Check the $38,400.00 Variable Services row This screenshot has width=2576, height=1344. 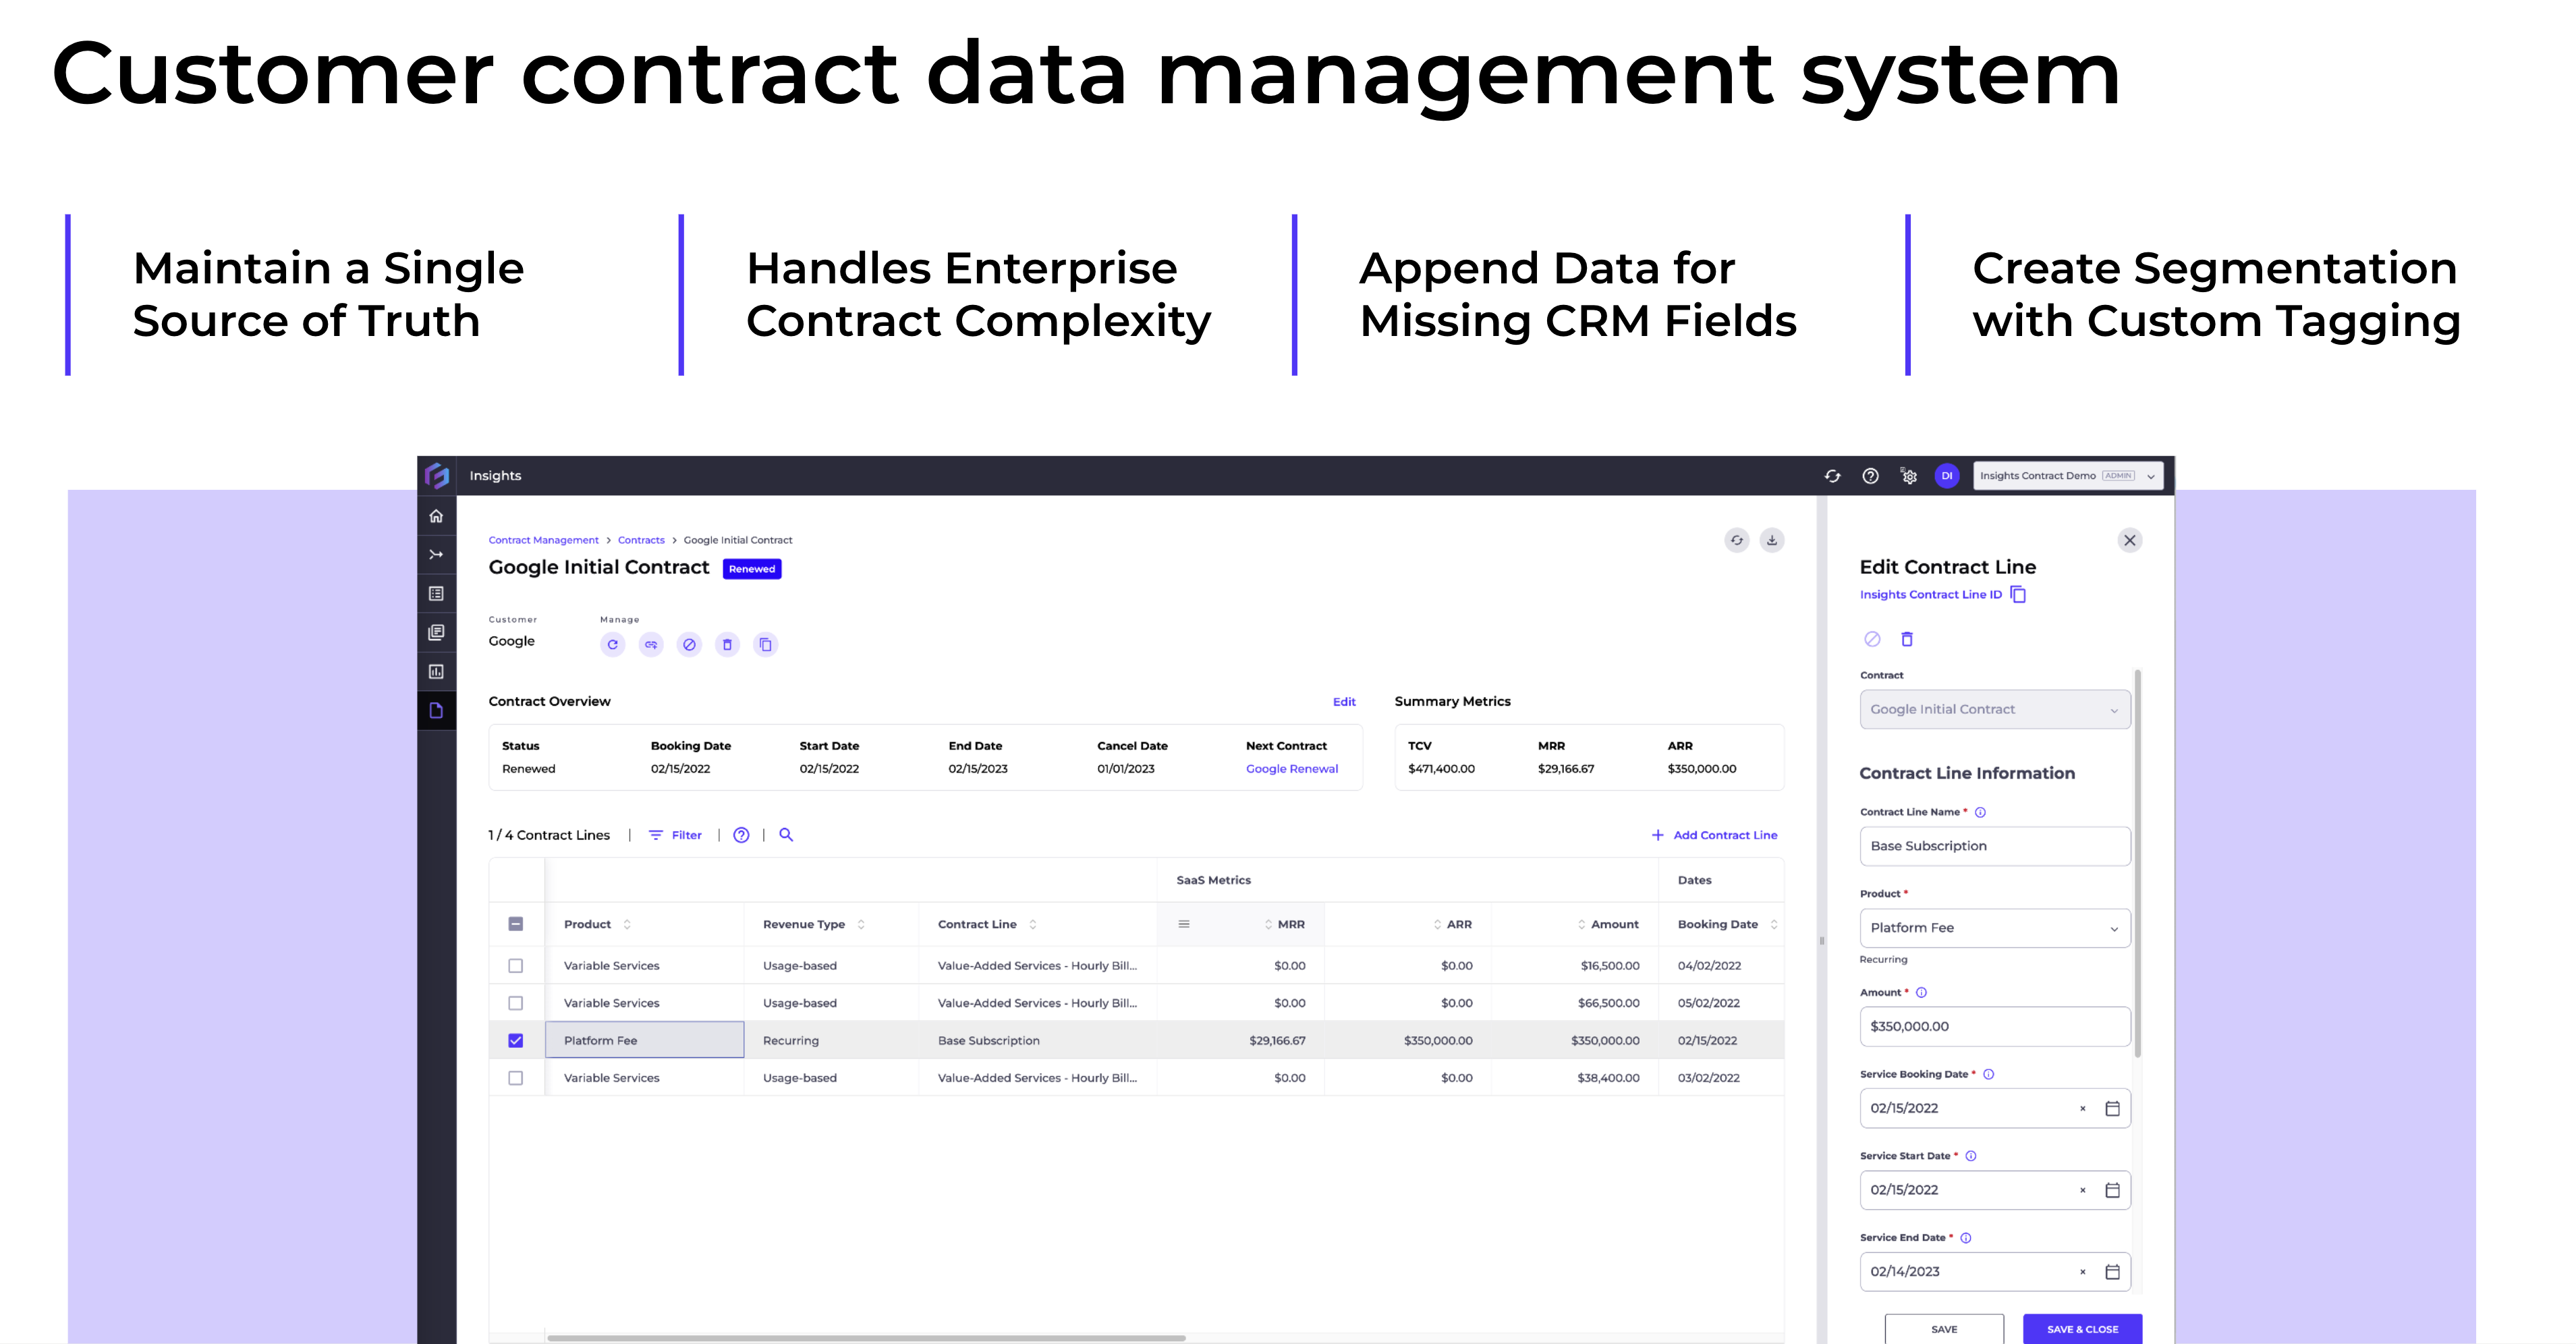coord(516,1078)
